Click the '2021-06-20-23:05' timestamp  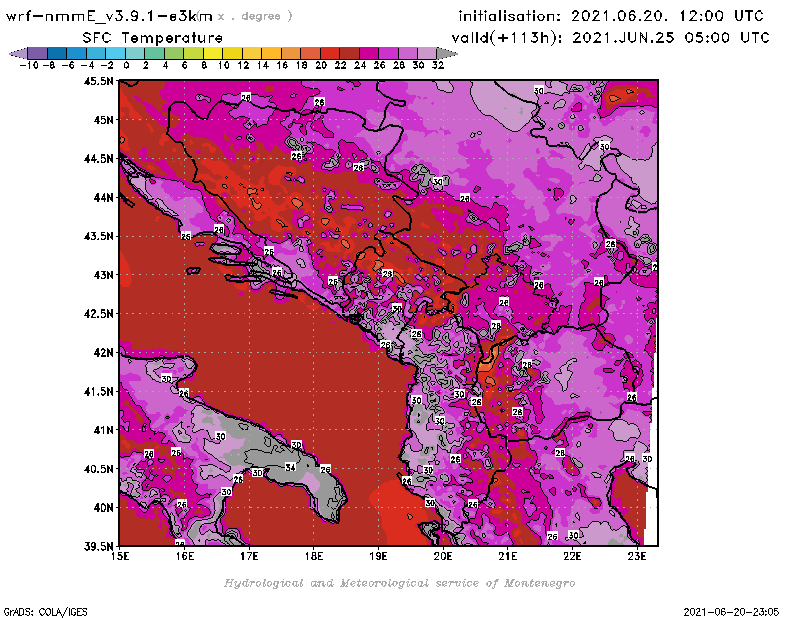coord(731,612)
